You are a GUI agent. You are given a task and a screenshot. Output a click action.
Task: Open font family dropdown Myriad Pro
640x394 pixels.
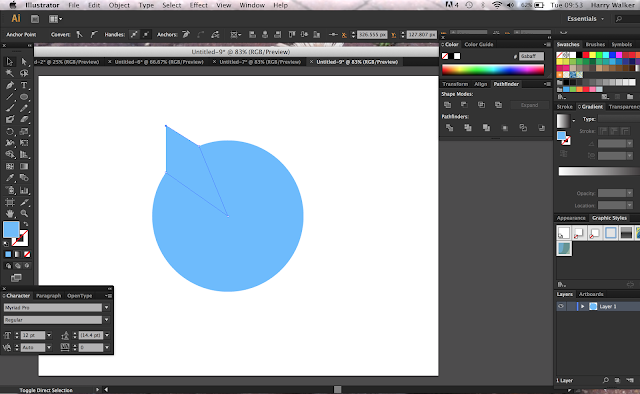107,307
